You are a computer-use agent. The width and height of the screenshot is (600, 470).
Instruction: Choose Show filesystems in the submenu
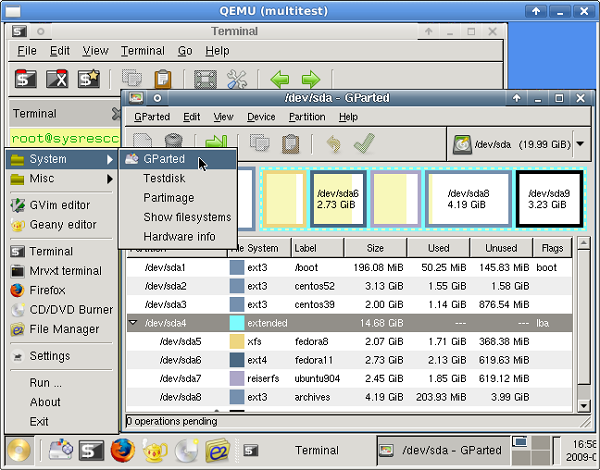coord(187,217)
